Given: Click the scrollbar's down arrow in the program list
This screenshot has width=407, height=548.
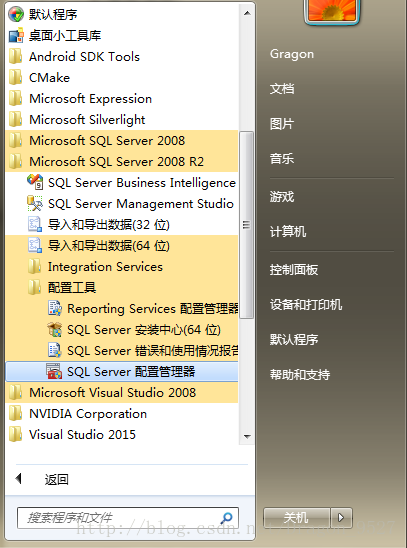Looking at the screenshot, I should [x=247, y=436].
